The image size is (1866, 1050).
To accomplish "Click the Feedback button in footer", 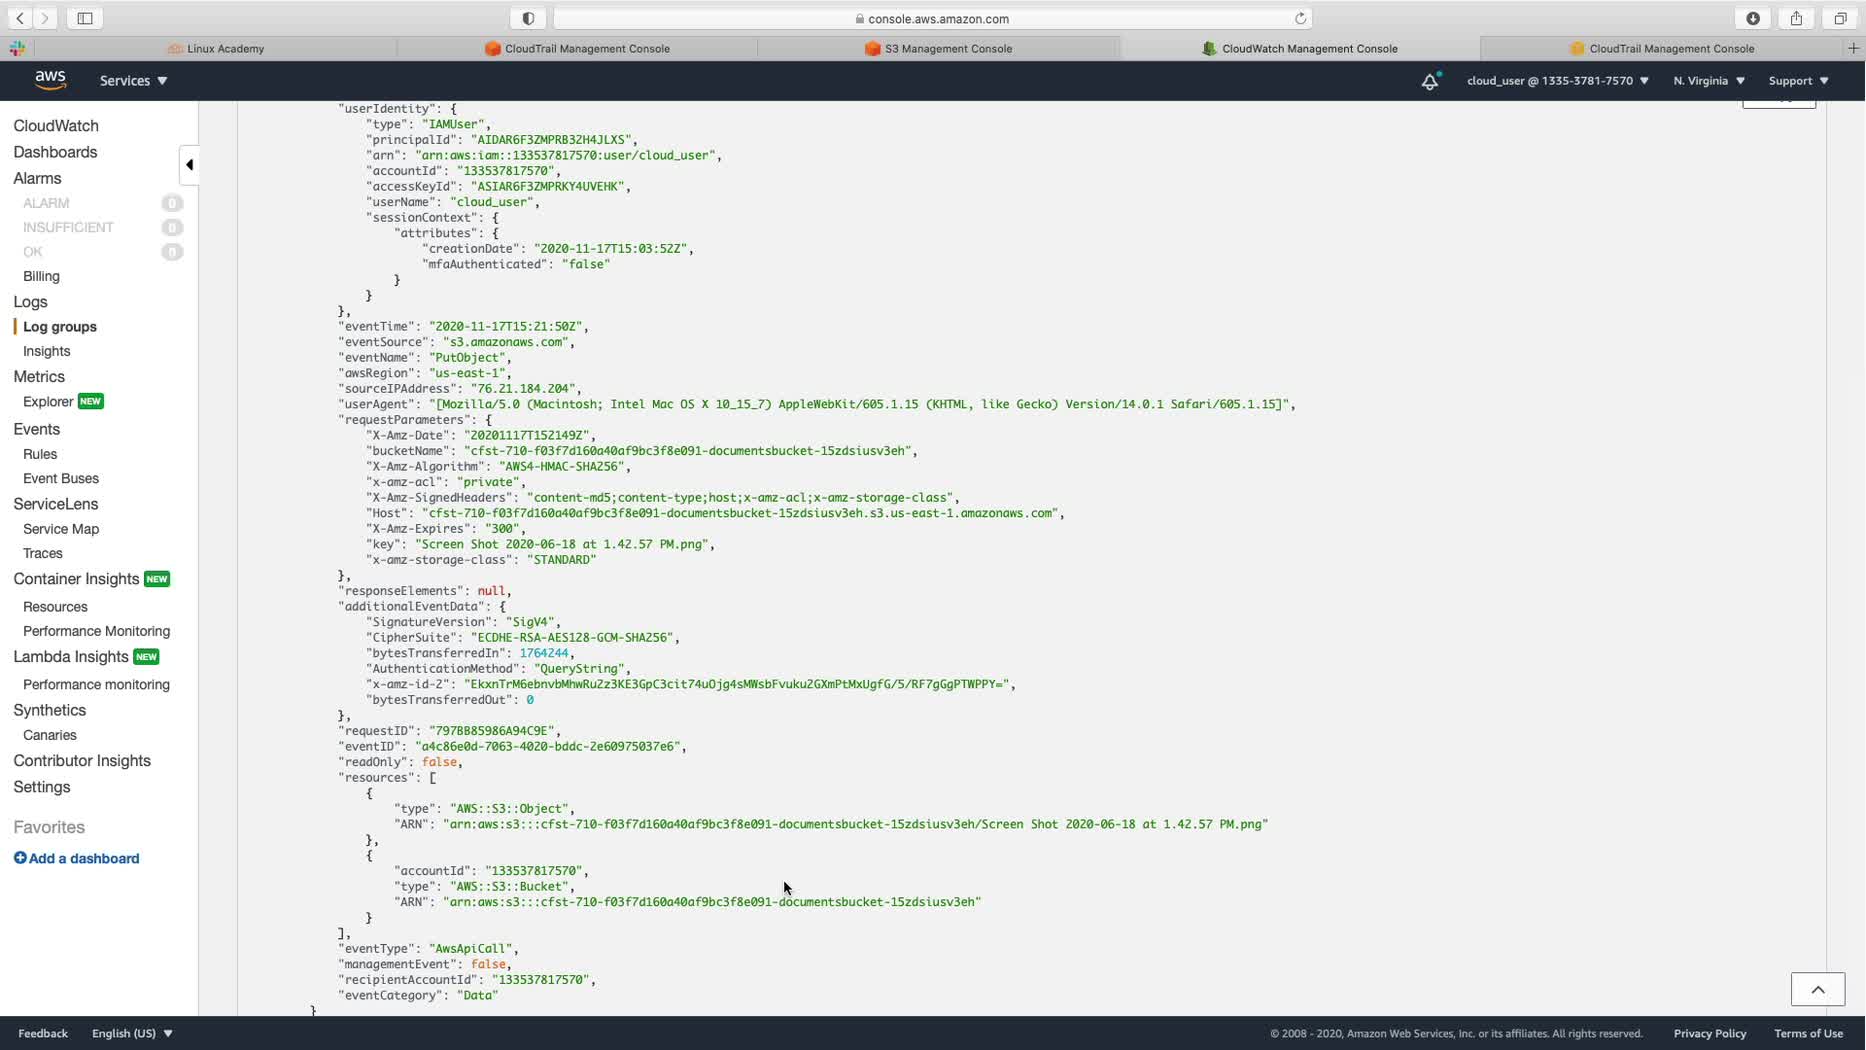I will point(43,1033).
